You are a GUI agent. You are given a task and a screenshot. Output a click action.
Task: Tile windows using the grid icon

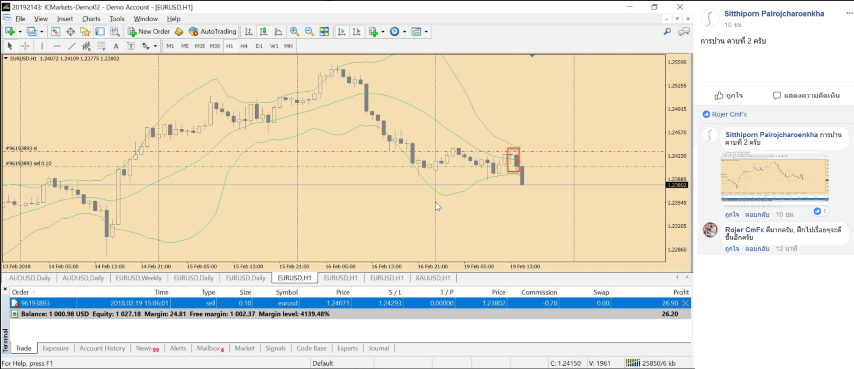click(324, 32)
